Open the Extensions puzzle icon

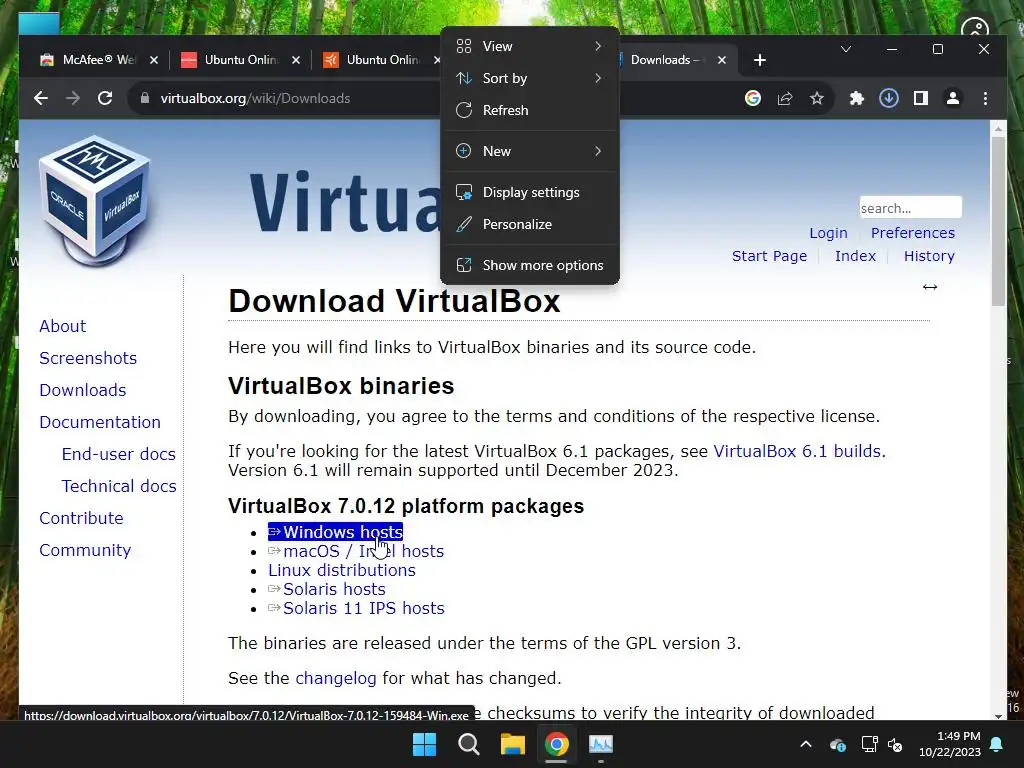pyautogui.click(x=856, y=99)
